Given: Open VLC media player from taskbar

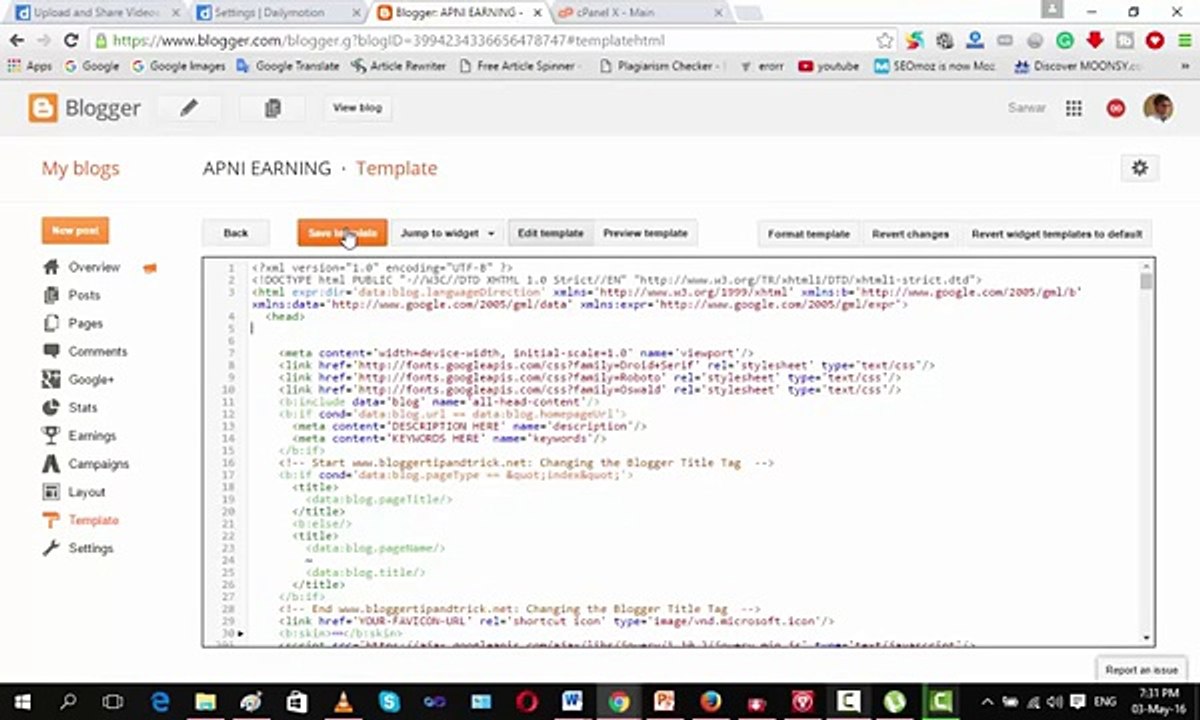Looking at the screenshot, I should (x=343, y=702).
